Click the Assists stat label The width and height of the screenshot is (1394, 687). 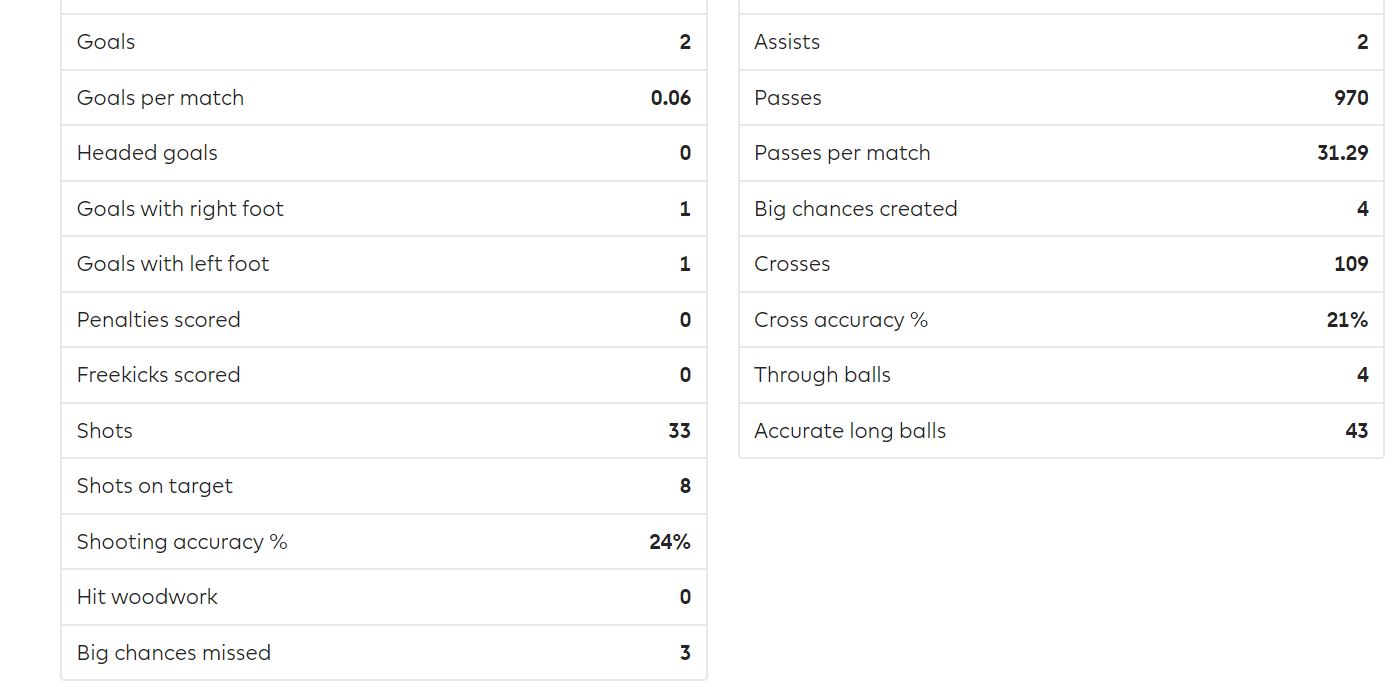pos(787,42)
